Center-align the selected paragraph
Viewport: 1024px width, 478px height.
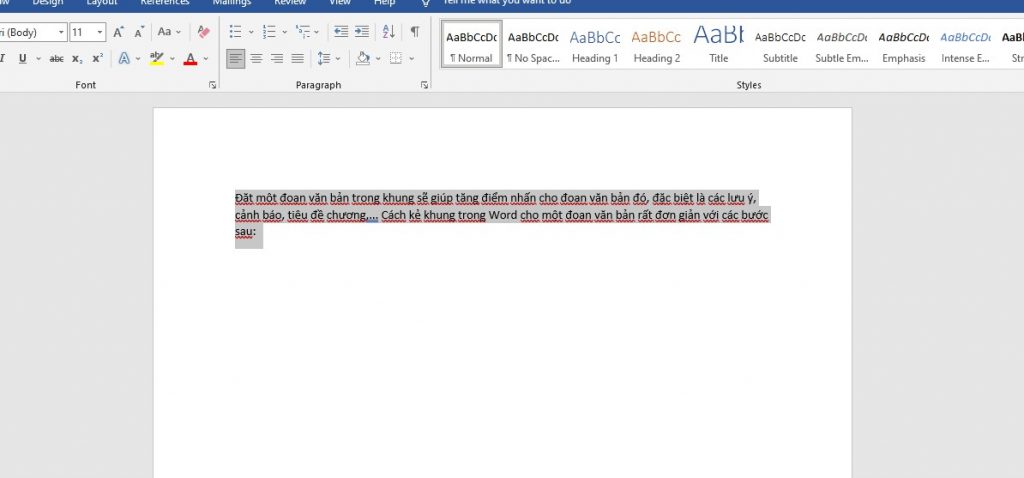(x=256, y=59)
